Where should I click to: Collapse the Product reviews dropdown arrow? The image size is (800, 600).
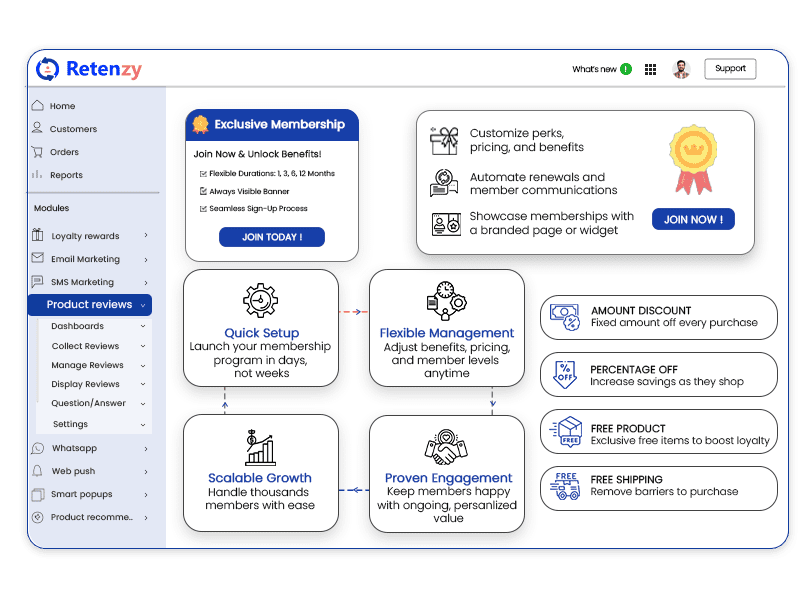(x=144, y=305)
